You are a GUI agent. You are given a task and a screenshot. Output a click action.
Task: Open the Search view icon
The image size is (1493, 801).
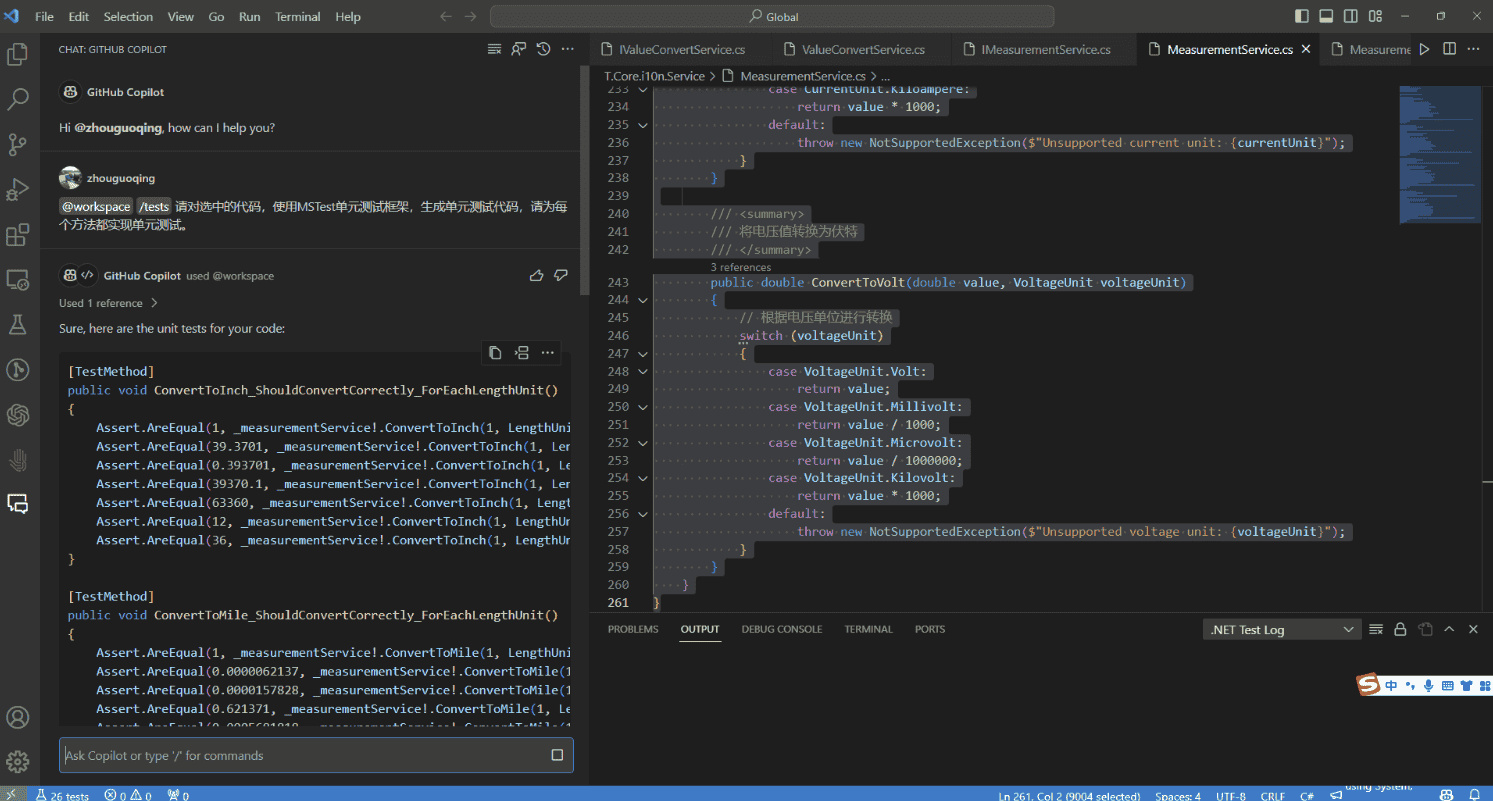click(x=17, y=99)
